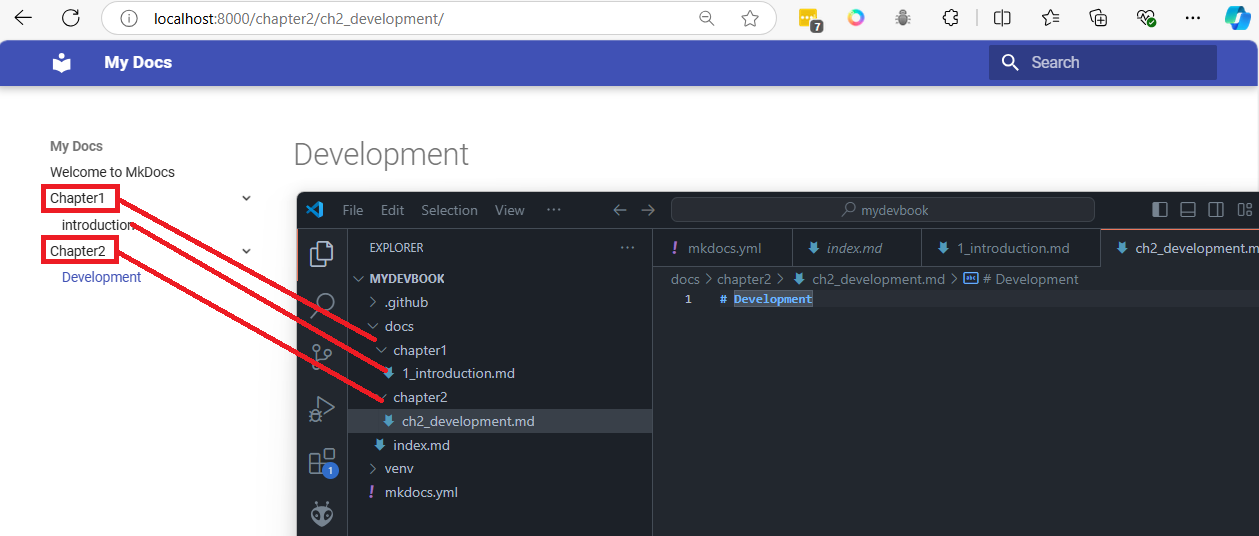Expand the venv folder in Explorer

pyautogui.click(x=398, y=468)
